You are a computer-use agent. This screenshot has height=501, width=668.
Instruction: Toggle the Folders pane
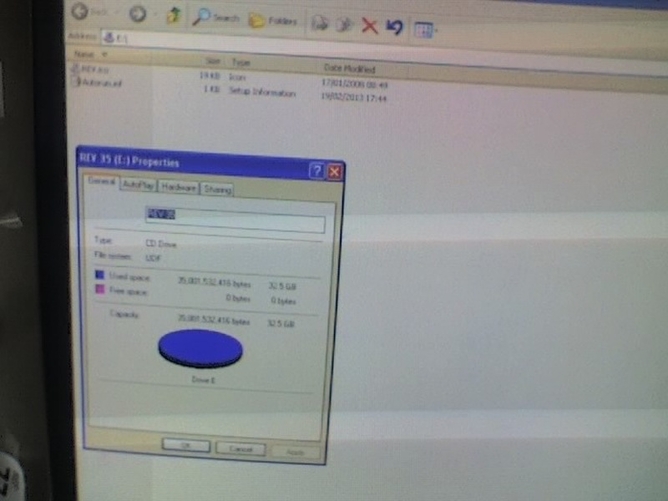273,20
